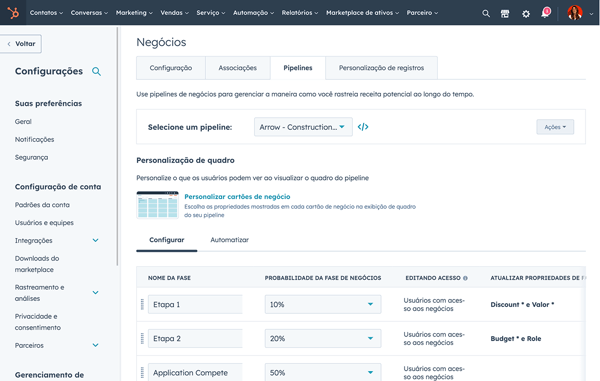600x381 pixels.
Task: Expand the Parceiros sidebar section
Action: click(x=95, y=345)
